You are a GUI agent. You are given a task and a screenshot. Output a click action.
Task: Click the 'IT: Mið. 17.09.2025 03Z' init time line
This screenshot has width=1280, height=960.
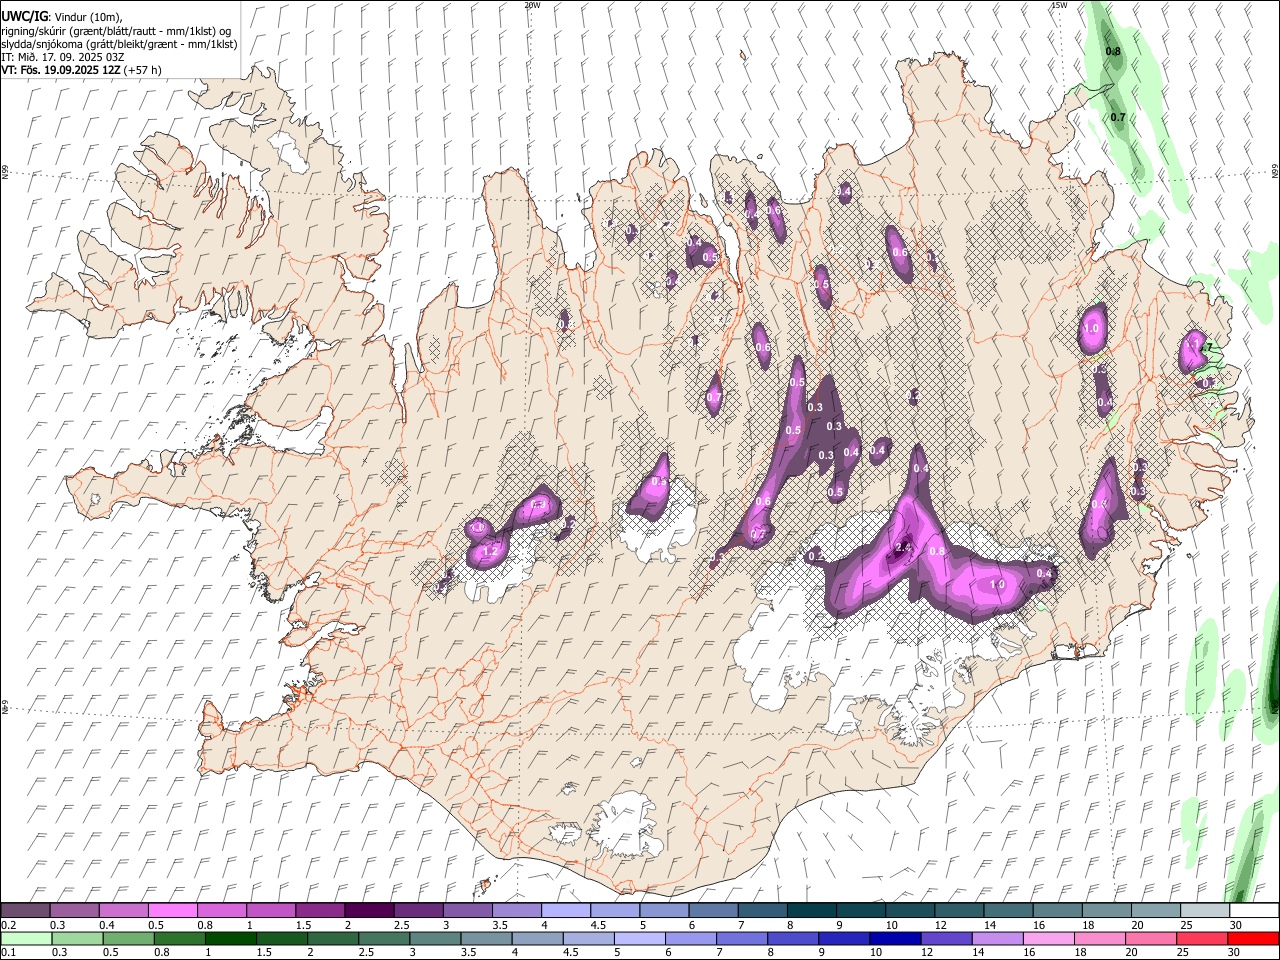63,57
